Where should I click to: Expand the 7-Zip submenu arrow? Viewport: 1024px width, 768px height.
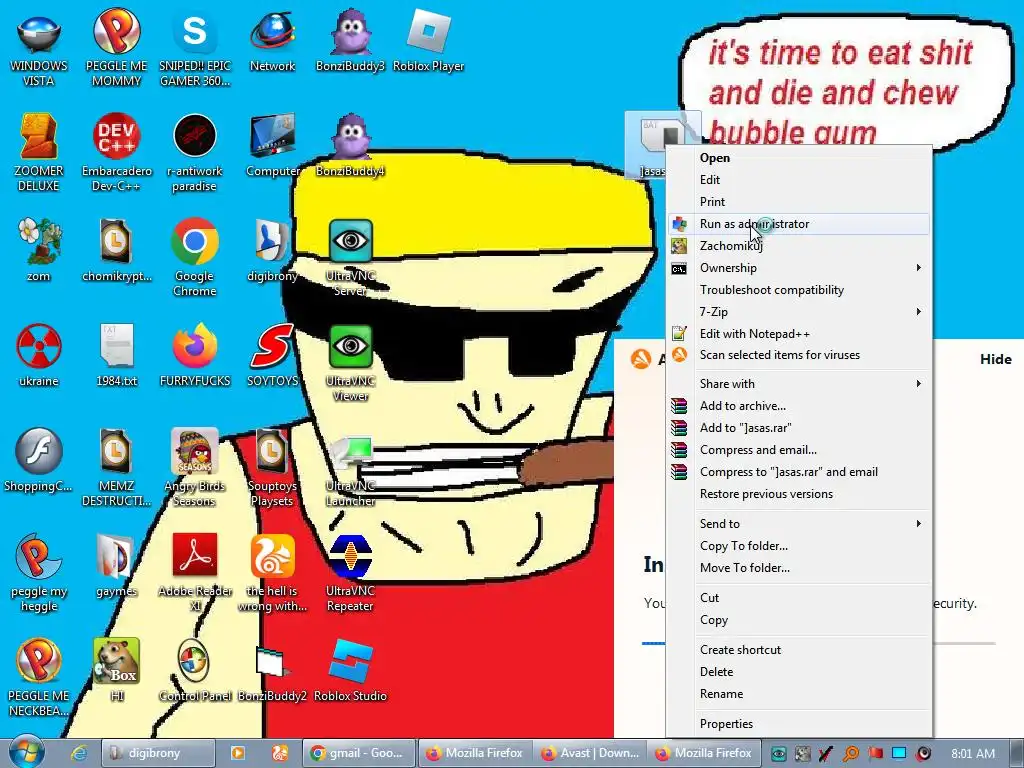click(919, 312)
